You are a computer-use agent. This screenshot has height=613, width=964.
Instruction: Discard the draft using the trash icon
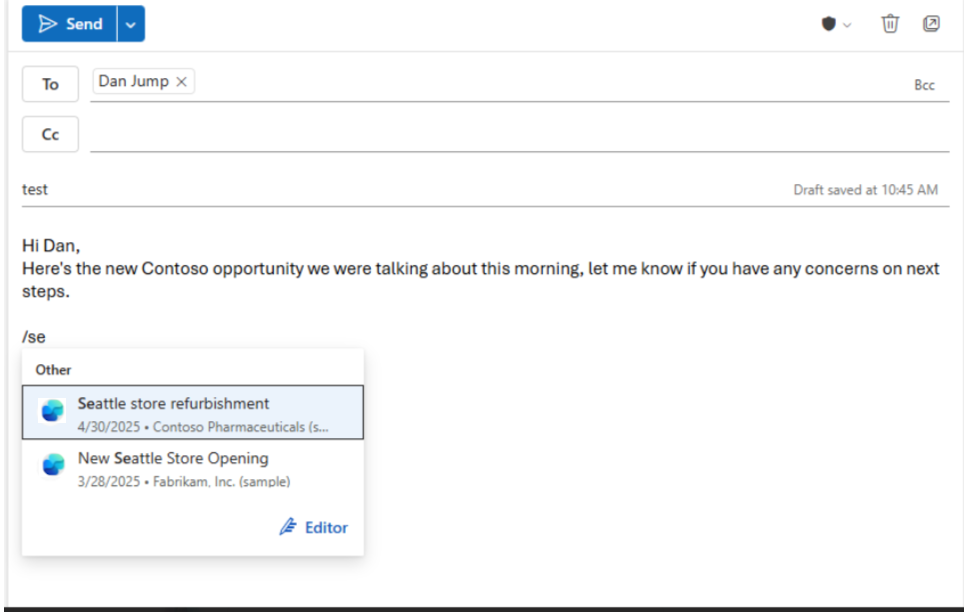(889, 23)
